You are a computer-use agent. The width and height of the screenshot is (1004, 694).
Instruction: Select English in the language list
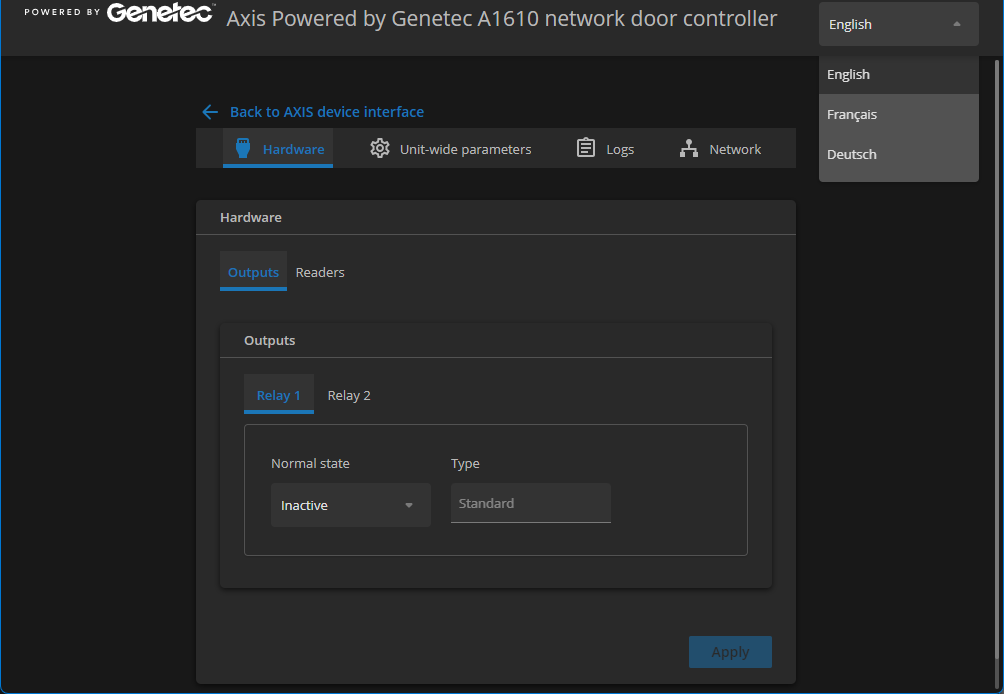click(x=898, y=74)
